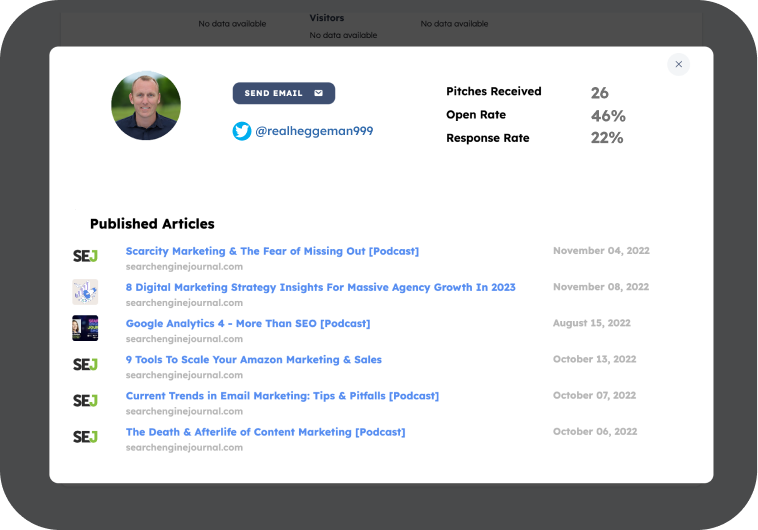Click the Response Rate label

pos(487,138)
